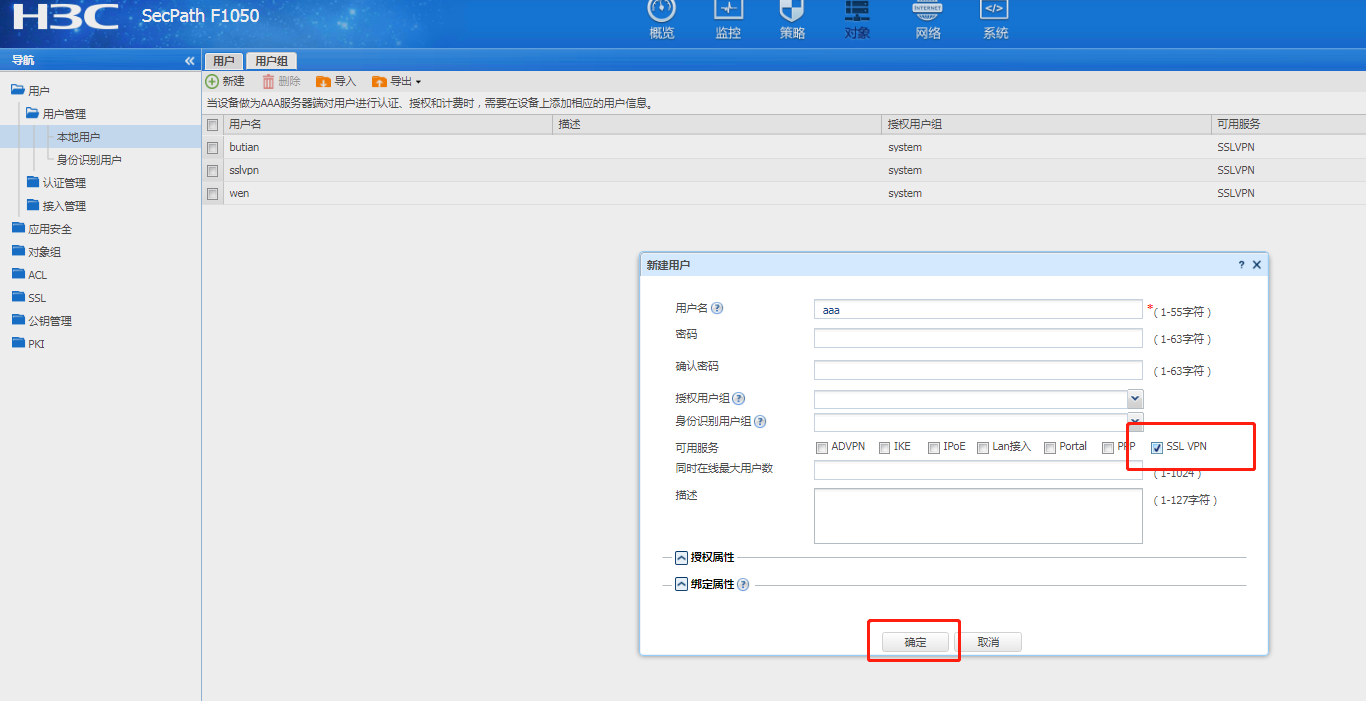This screenshot has height=701, width=1366.
Task: Click the 确定 button
Action: 915,642
